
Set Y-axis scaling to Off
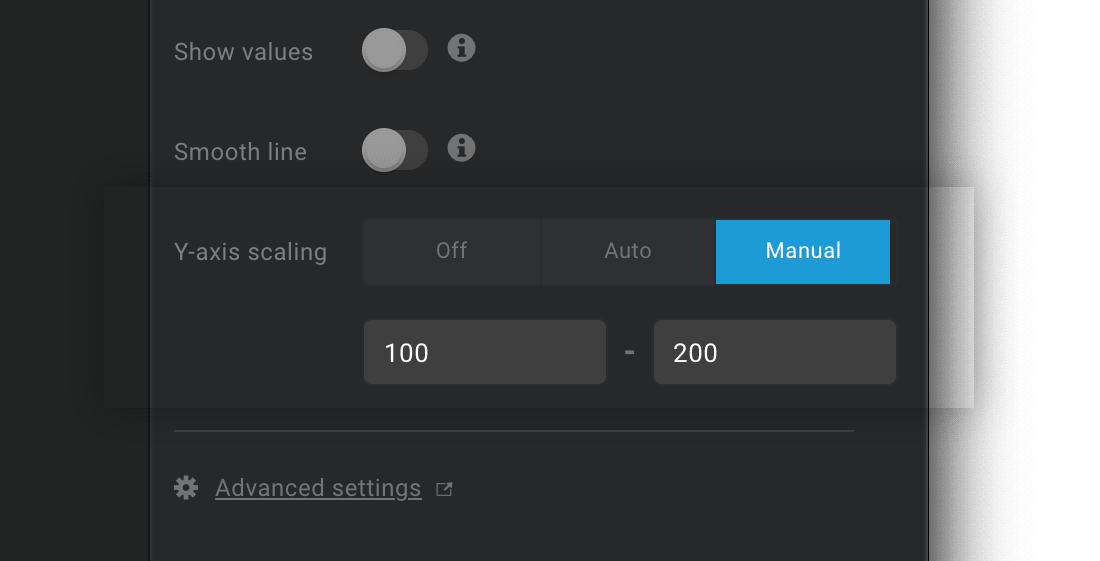click(x=452, y=252)
